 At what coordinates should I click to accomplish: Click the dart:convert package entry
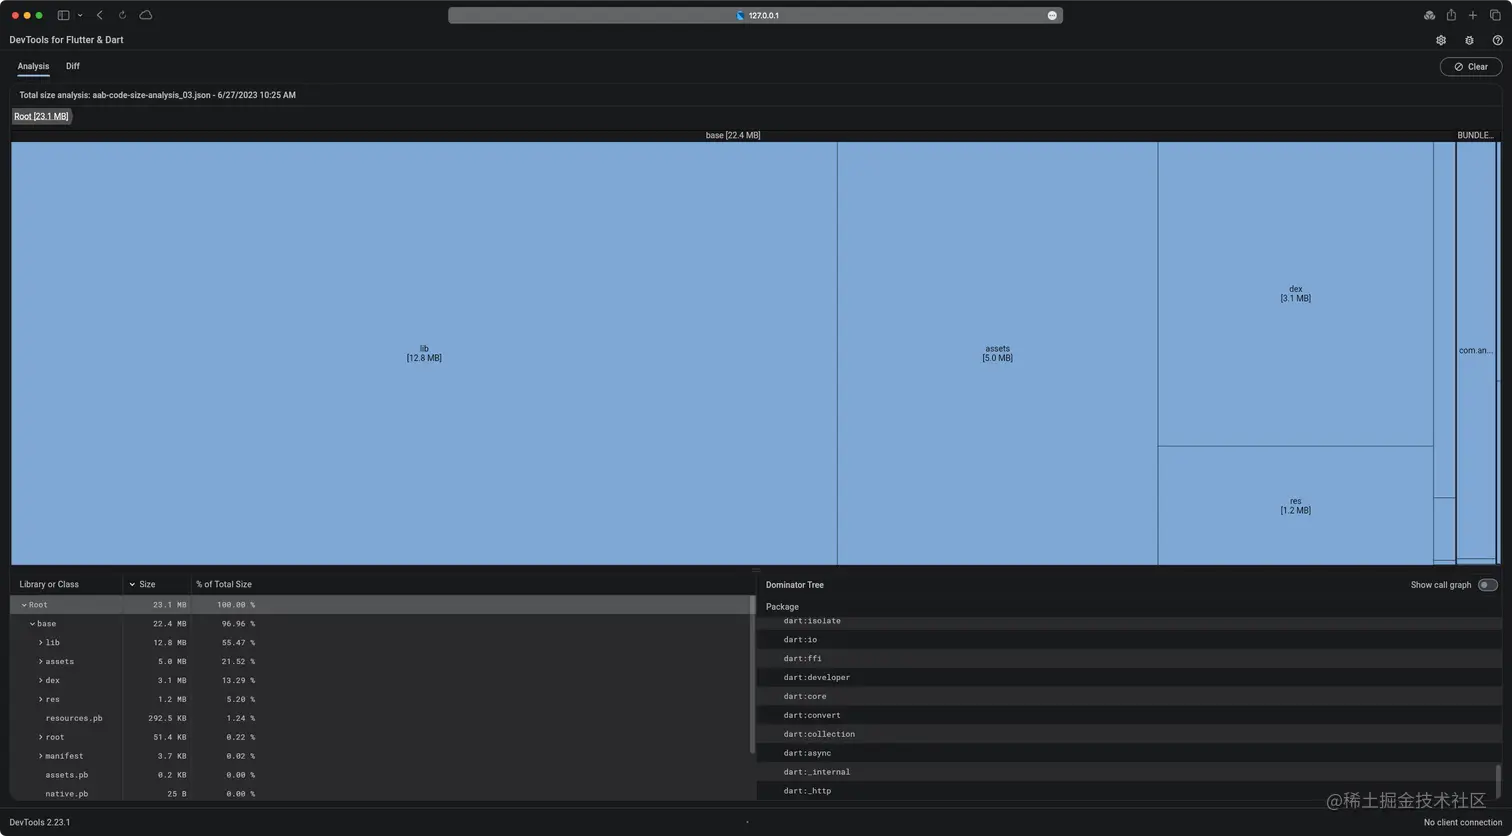[x=812, y=716]
